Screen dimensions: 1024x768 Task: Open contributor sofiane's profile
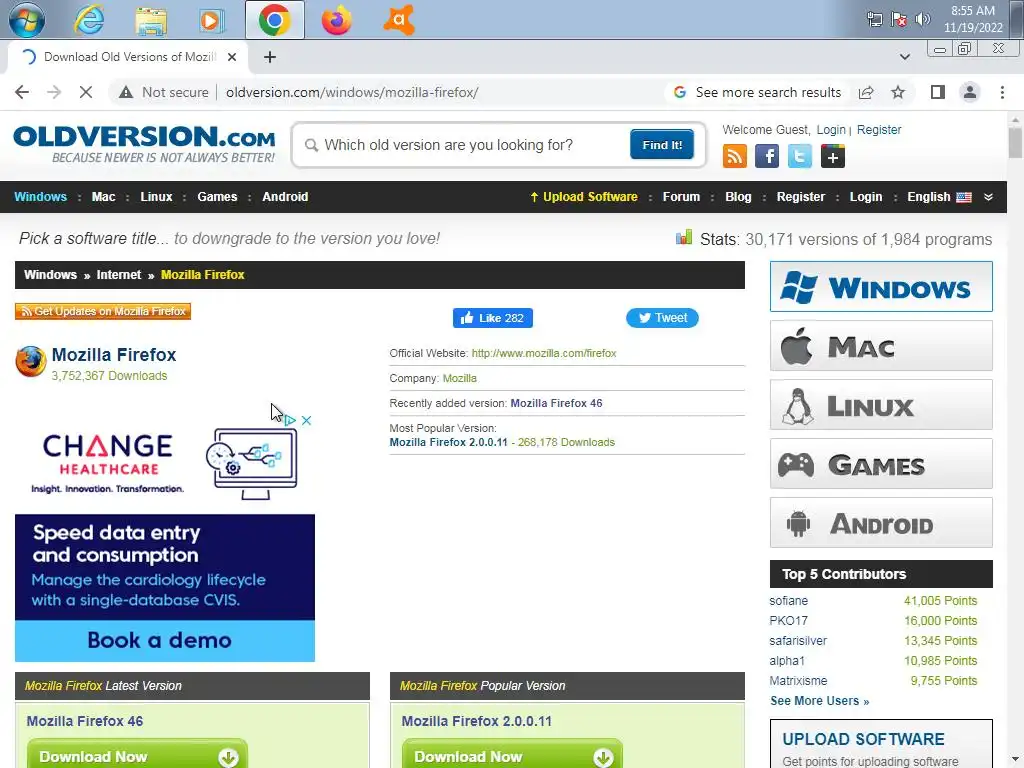point(788,601)
